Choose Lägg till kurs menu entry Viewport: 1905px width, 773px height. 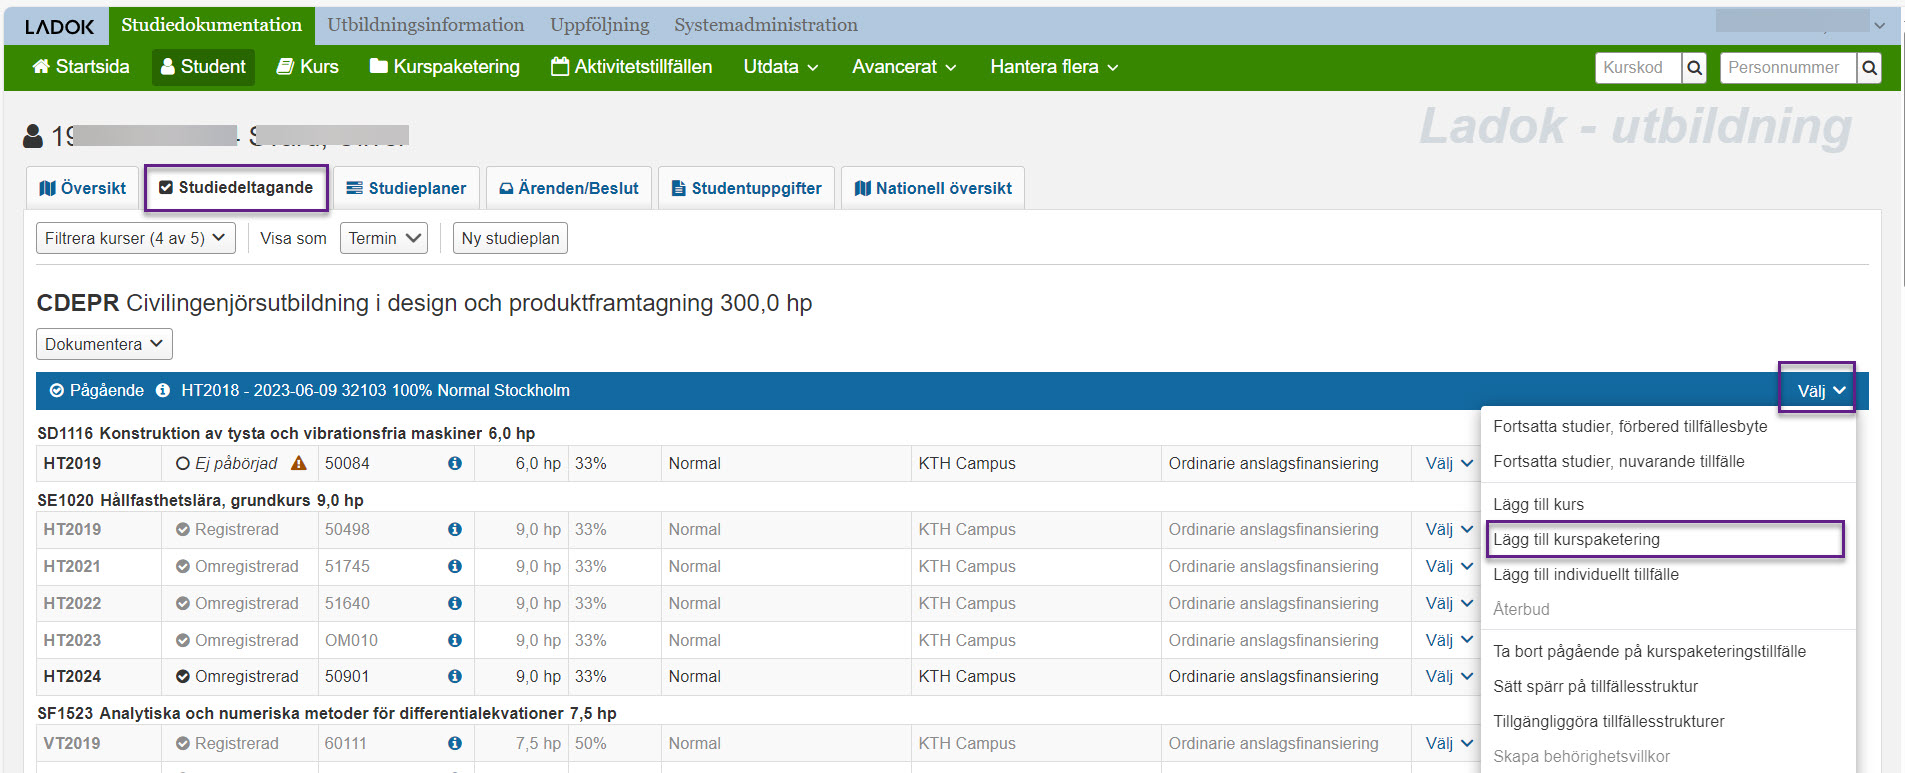1539,505
